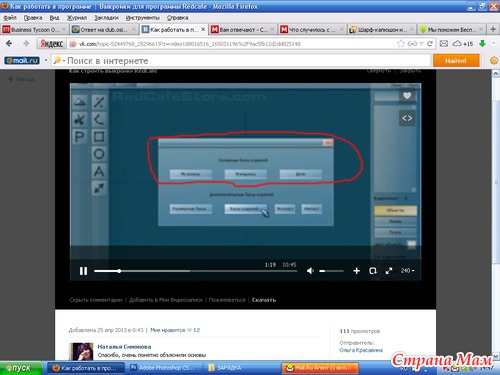
Task: Open the green download arrow icon
Action: point(482,44)
